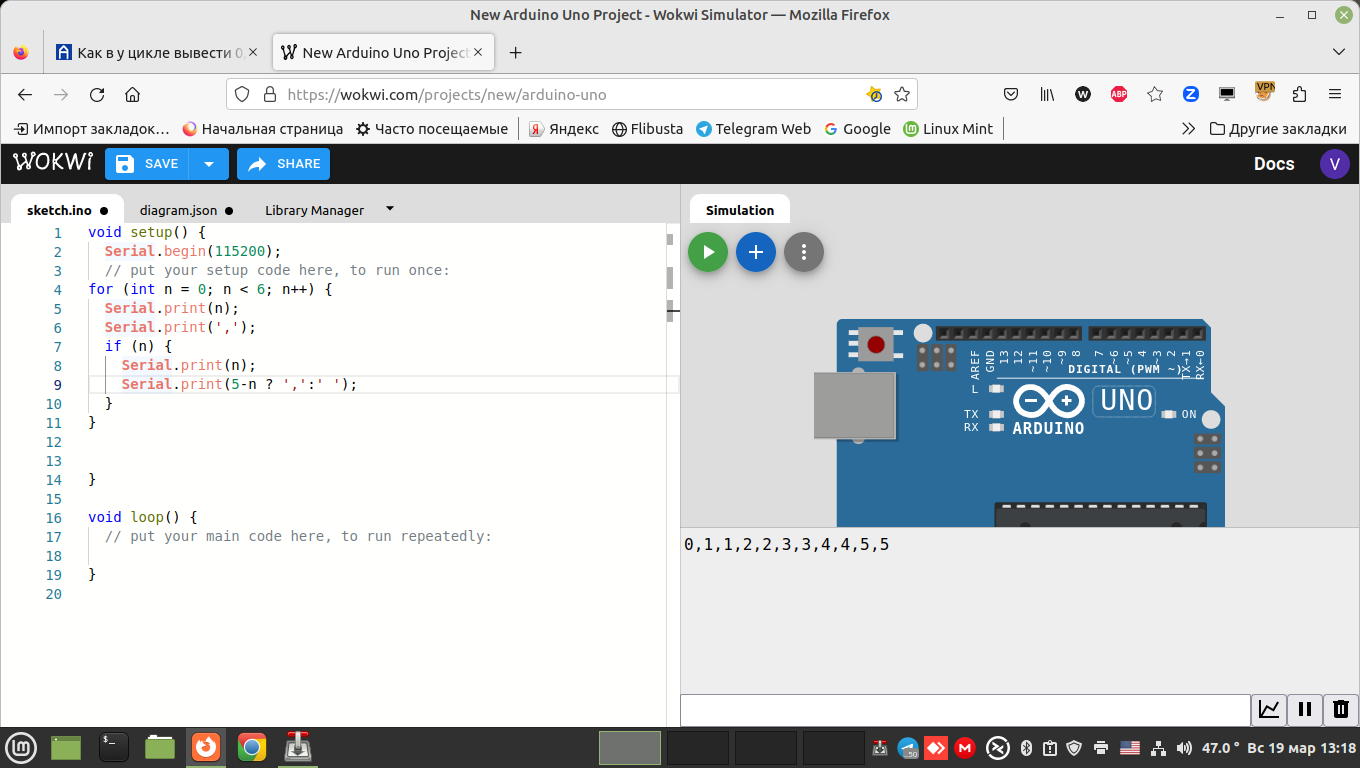Bookmark this page with star icon
The height and width of the screenshot is (768, 1360).
point(902,94)
